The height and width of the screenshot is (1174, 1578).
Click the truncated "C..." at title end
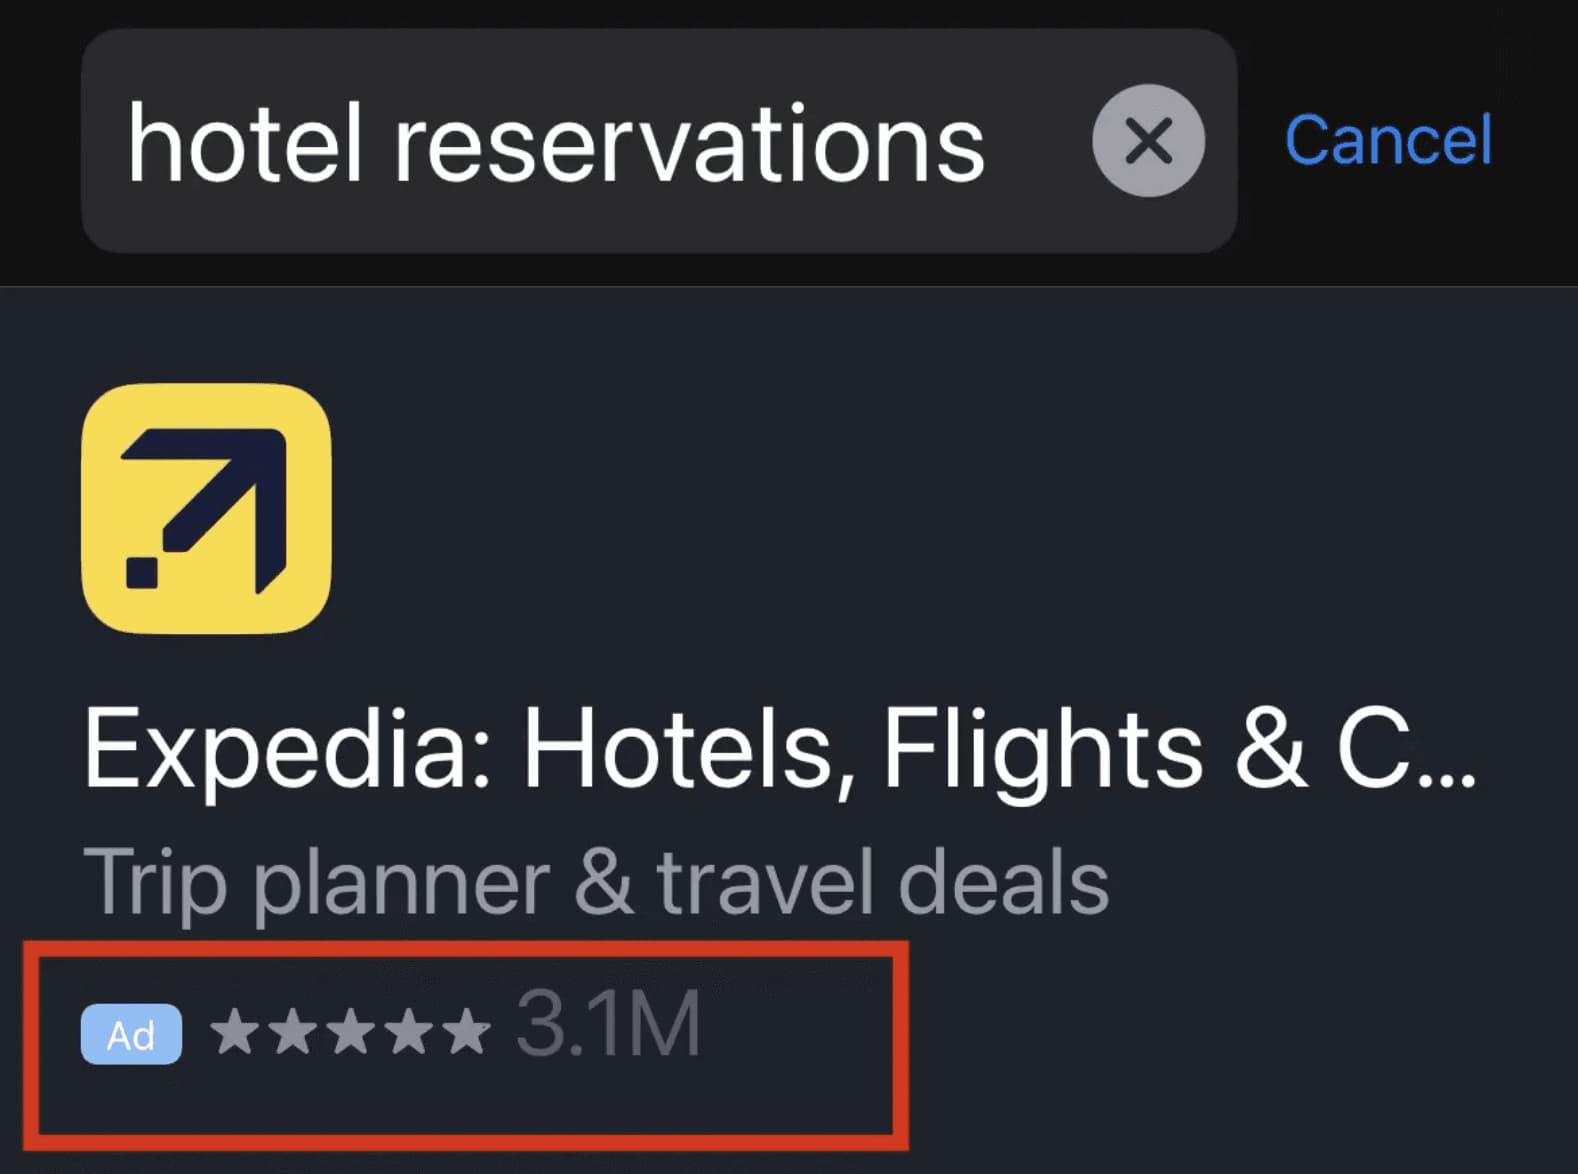click(x=1406, y=750)
